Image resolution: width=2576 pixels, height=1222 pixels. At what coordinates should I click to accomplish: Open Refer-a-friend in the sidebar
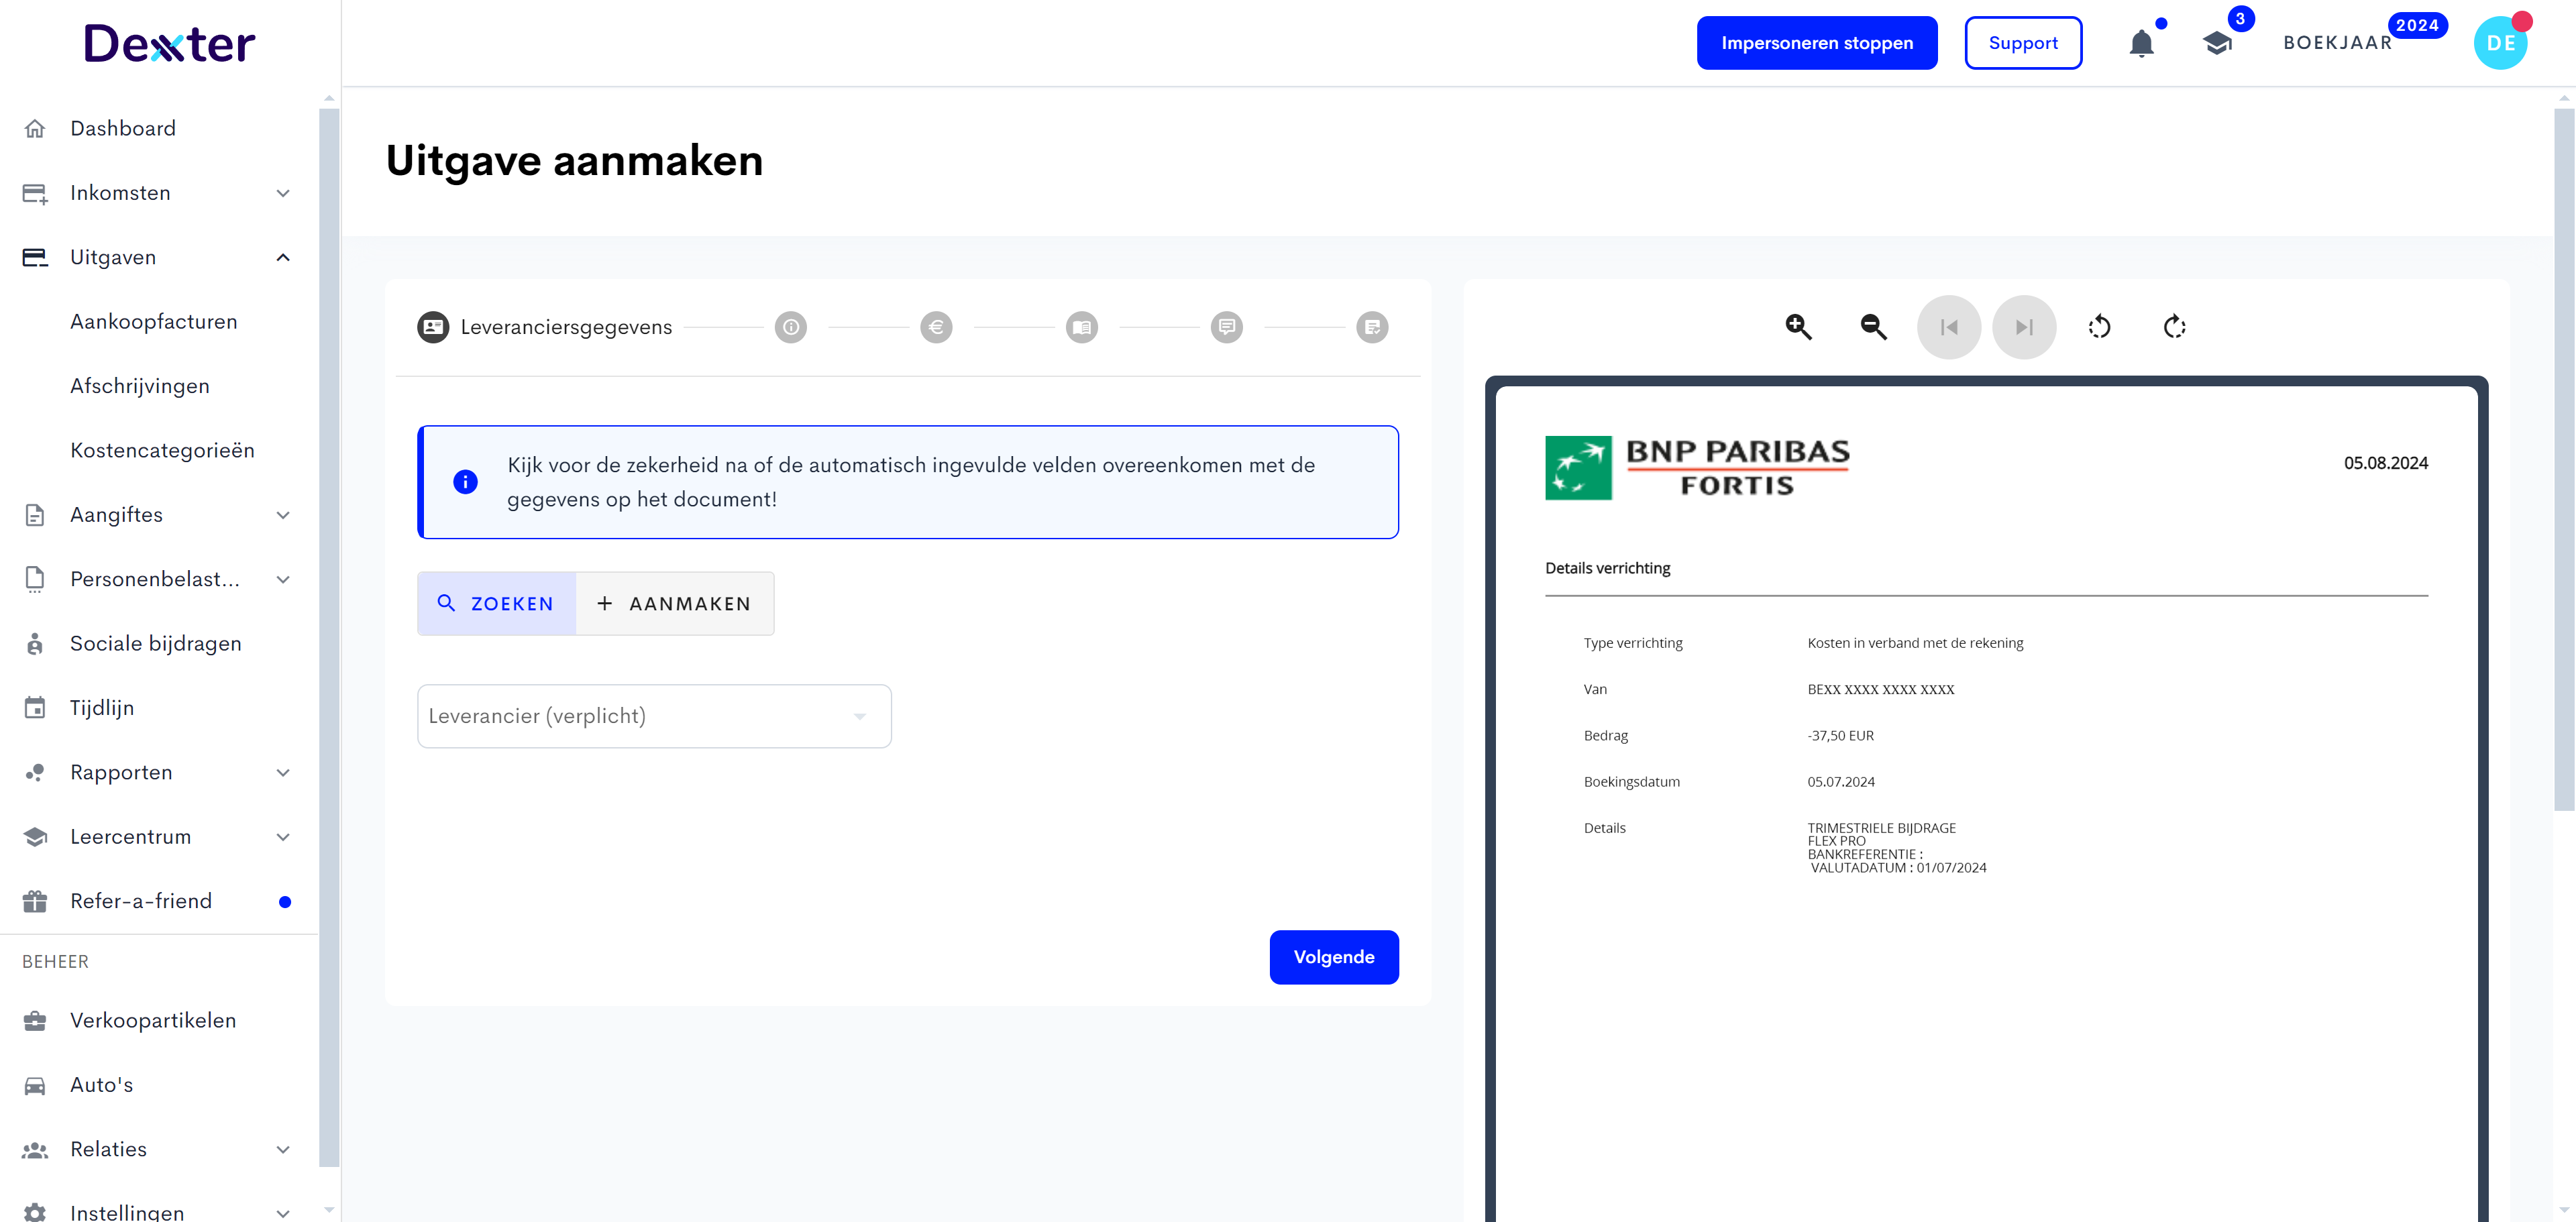point(141,901)
